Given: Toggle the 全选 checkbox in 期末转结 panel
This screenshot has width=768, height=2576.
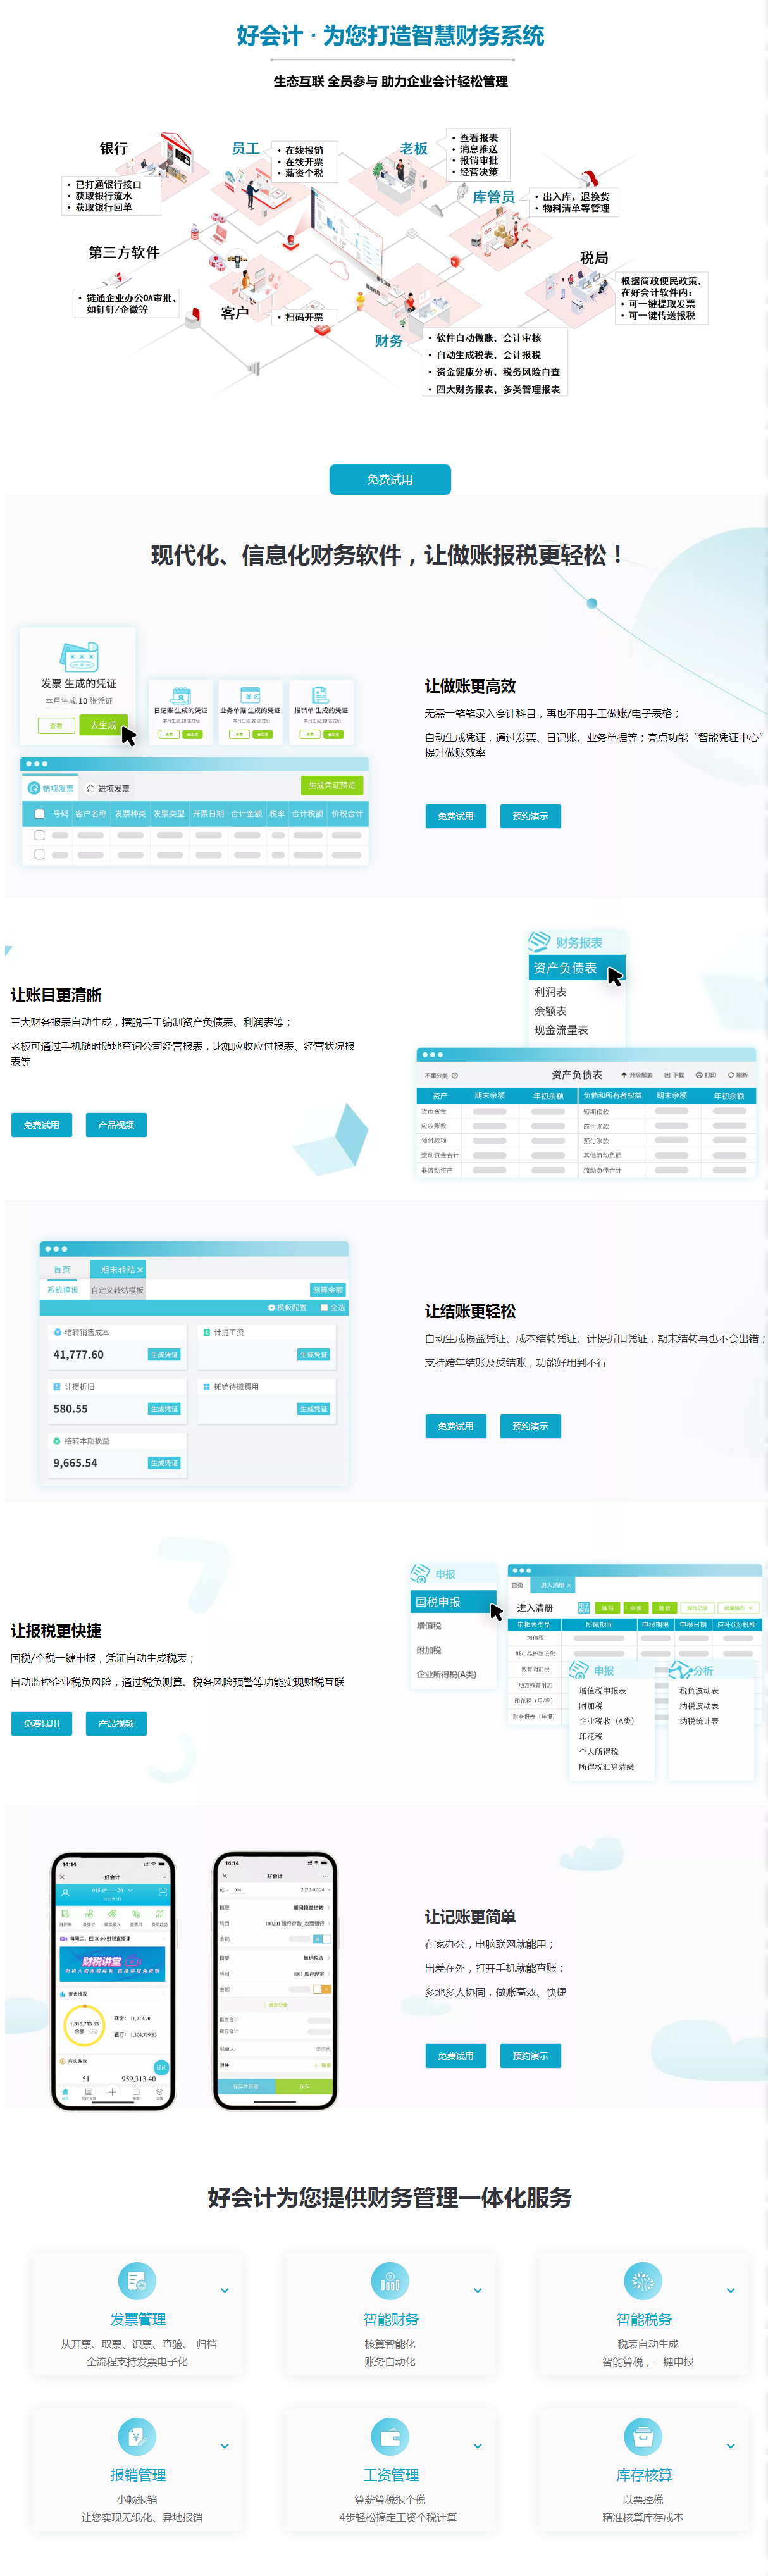Looking at the screenshot, I should 324,1307.
